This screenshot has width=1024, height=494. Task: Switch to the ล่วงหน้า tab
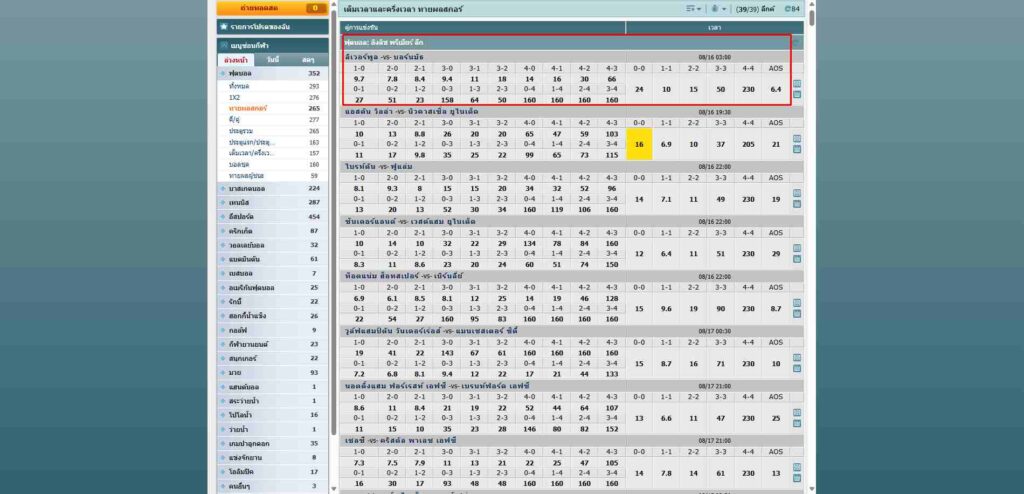[237, 60]
